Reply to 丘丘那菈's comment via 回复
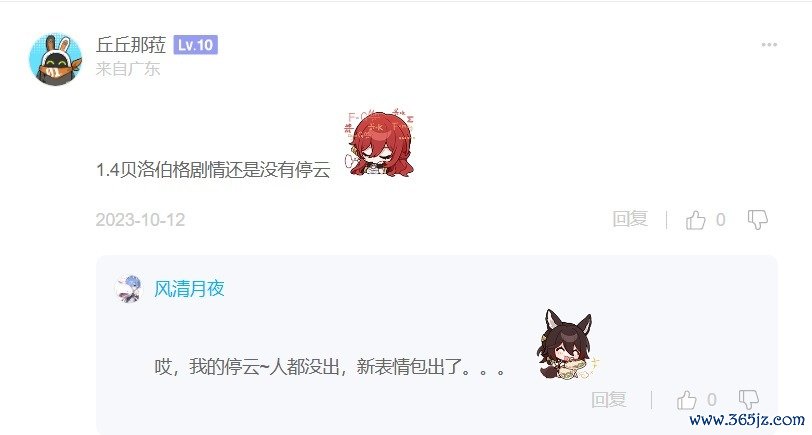Viewport: 812px width, 435px height. pyautogui.click(x=630, y=219)
